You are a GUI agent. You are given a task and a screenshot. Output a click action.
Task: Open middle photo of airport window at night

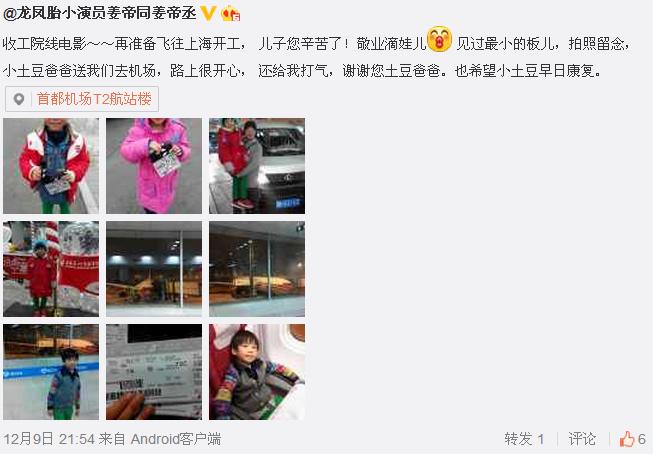coord(154,269)
